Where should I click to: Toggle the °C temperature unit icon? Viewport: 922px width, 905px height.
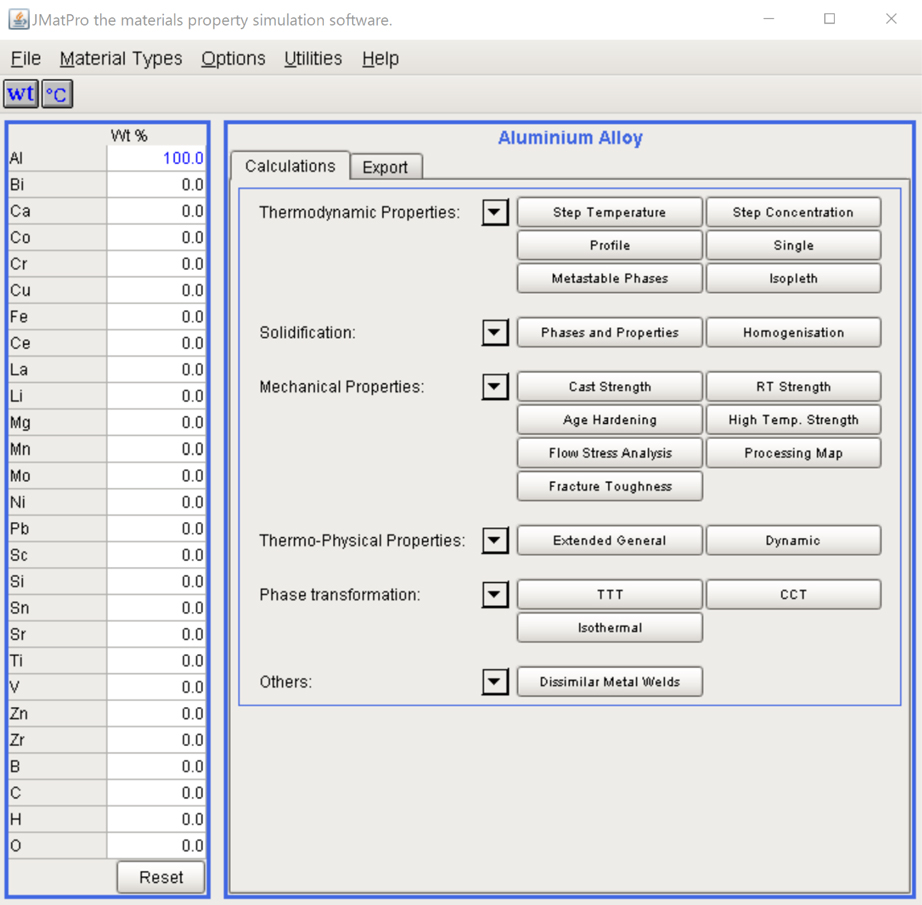pyautogui.click(x=57, y=94)
